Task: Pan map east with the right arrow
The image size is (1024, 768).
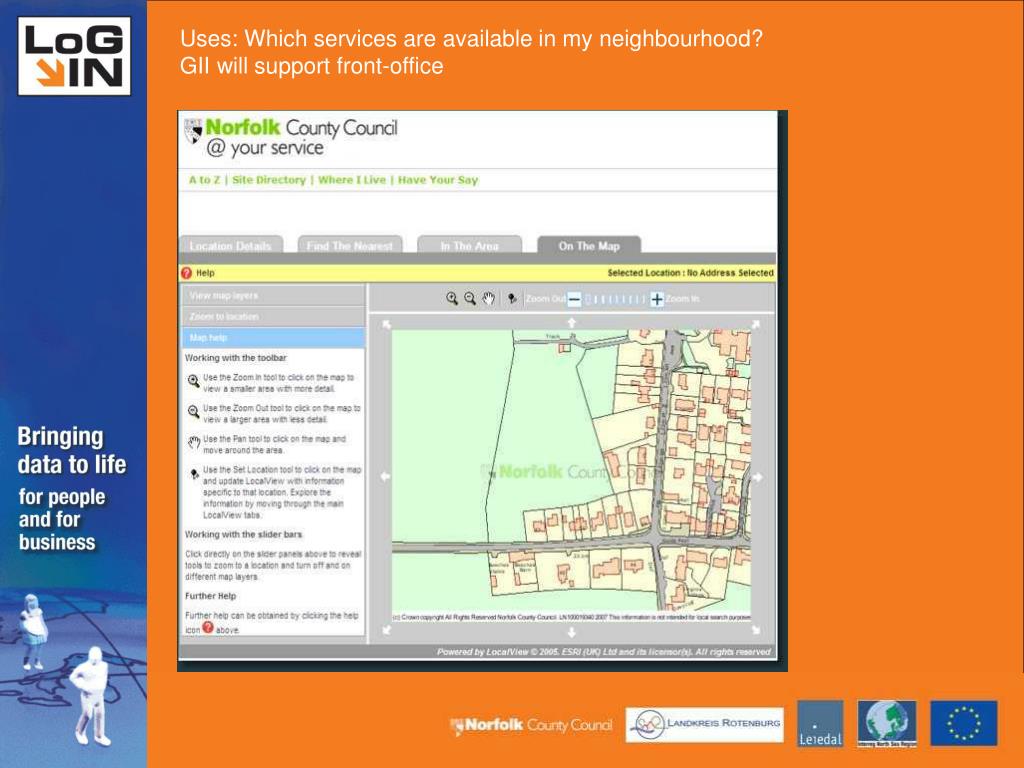Action: 758,477
